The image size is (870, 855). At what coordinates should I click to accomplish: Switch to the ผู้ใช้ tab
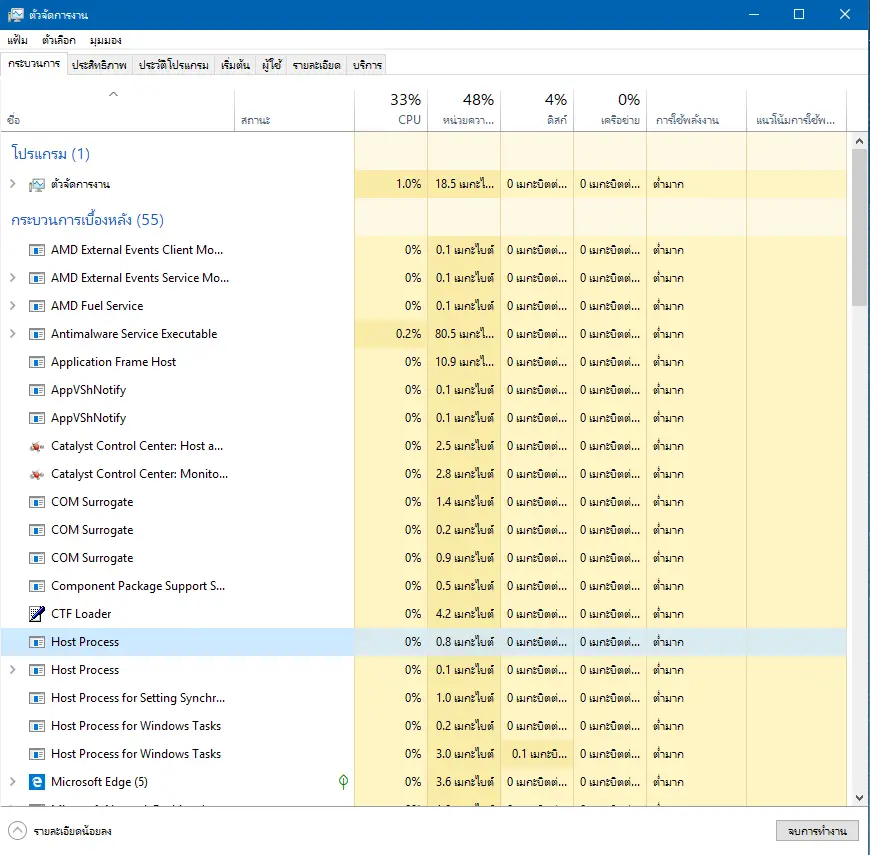(272, 65)
